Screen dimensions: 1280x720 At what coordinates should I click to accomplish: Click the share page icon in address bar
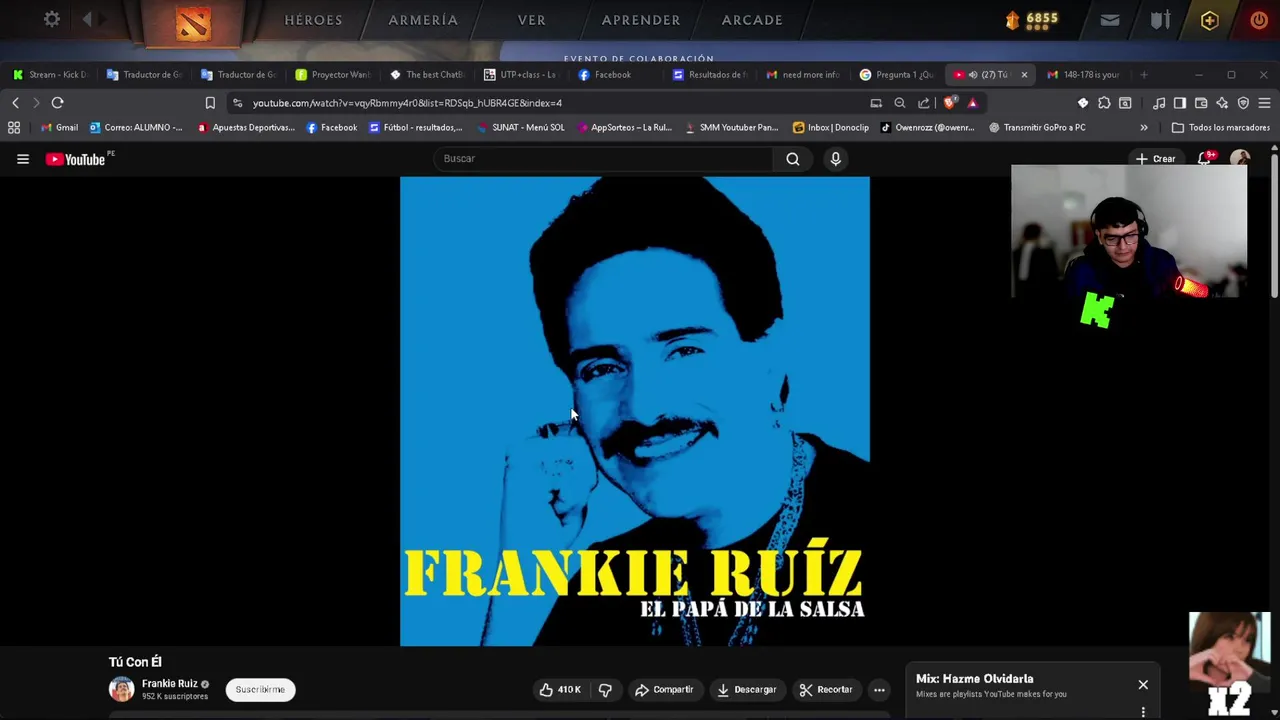924,103
